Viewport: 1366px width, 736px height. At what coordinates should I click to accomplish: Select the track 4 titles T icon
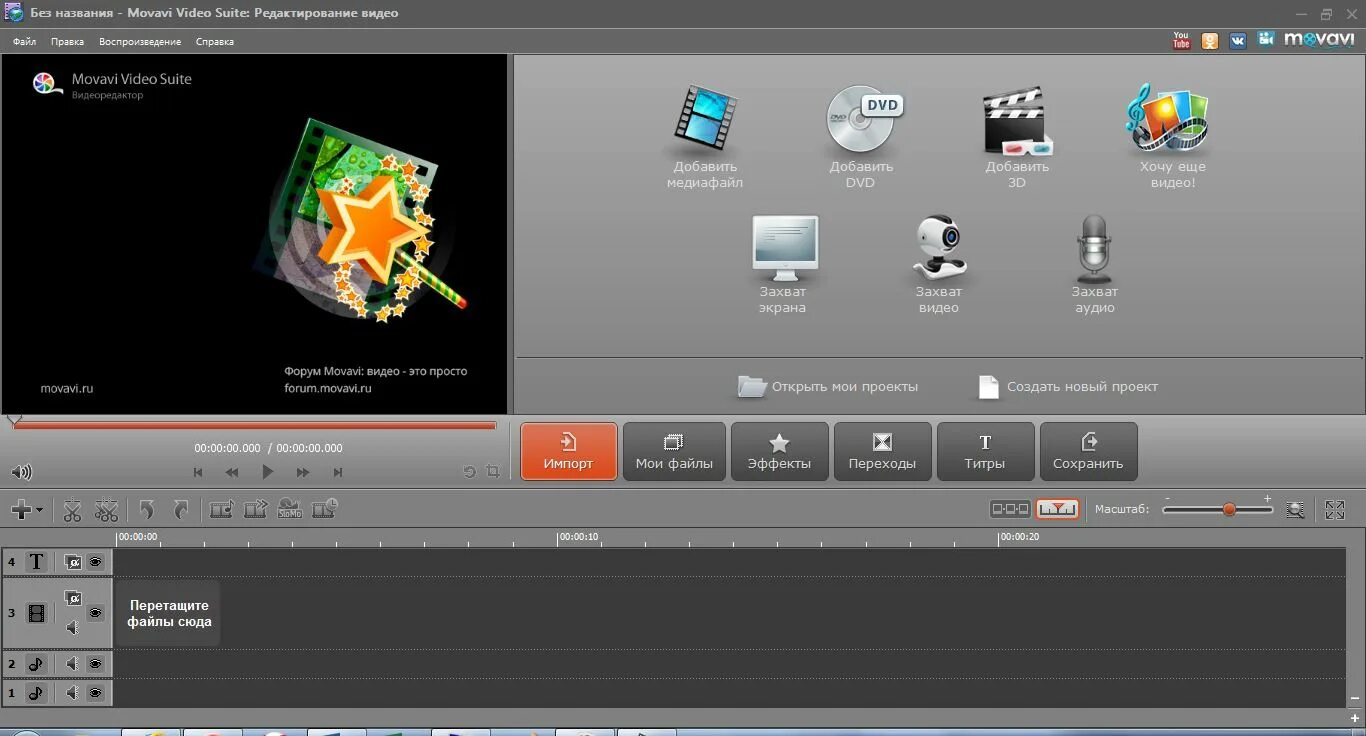[x=36, y=562]
